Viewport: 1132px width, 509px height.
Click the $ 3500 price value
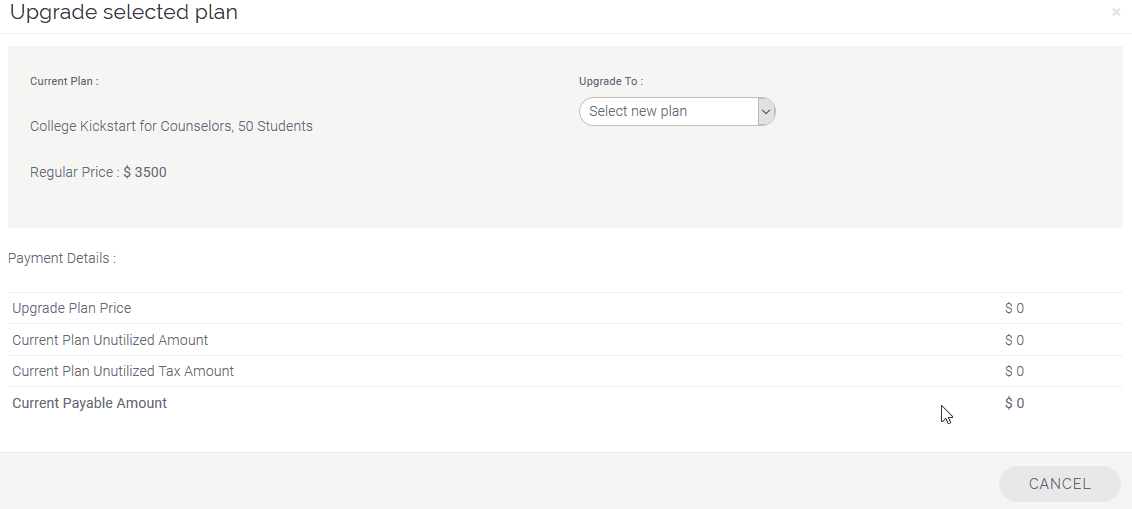click(145, 173)
